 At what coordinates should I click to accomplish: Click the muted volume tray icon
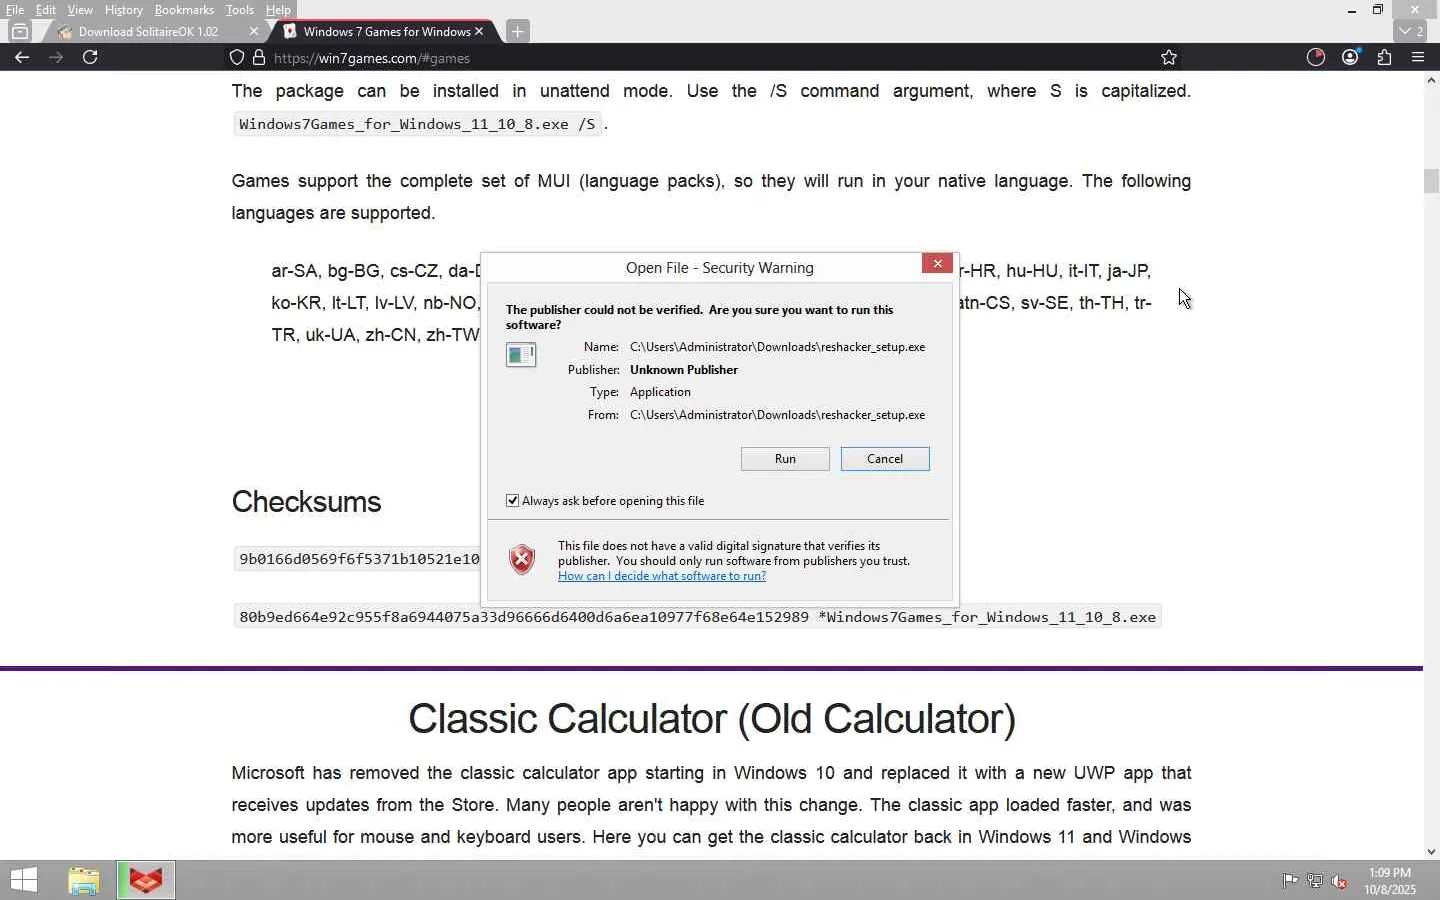[x=1340, y=881]
